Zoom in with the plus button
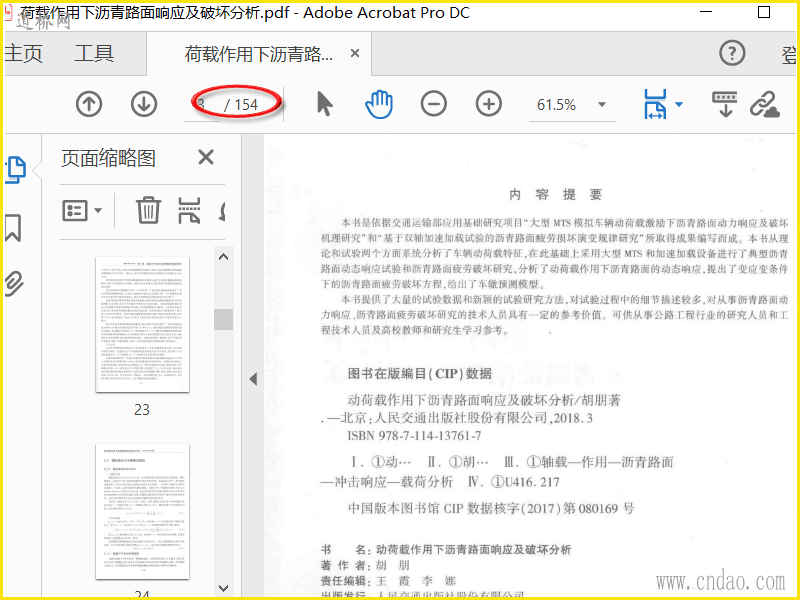Screen dimensions: 800x600 [x=489, y=104]
